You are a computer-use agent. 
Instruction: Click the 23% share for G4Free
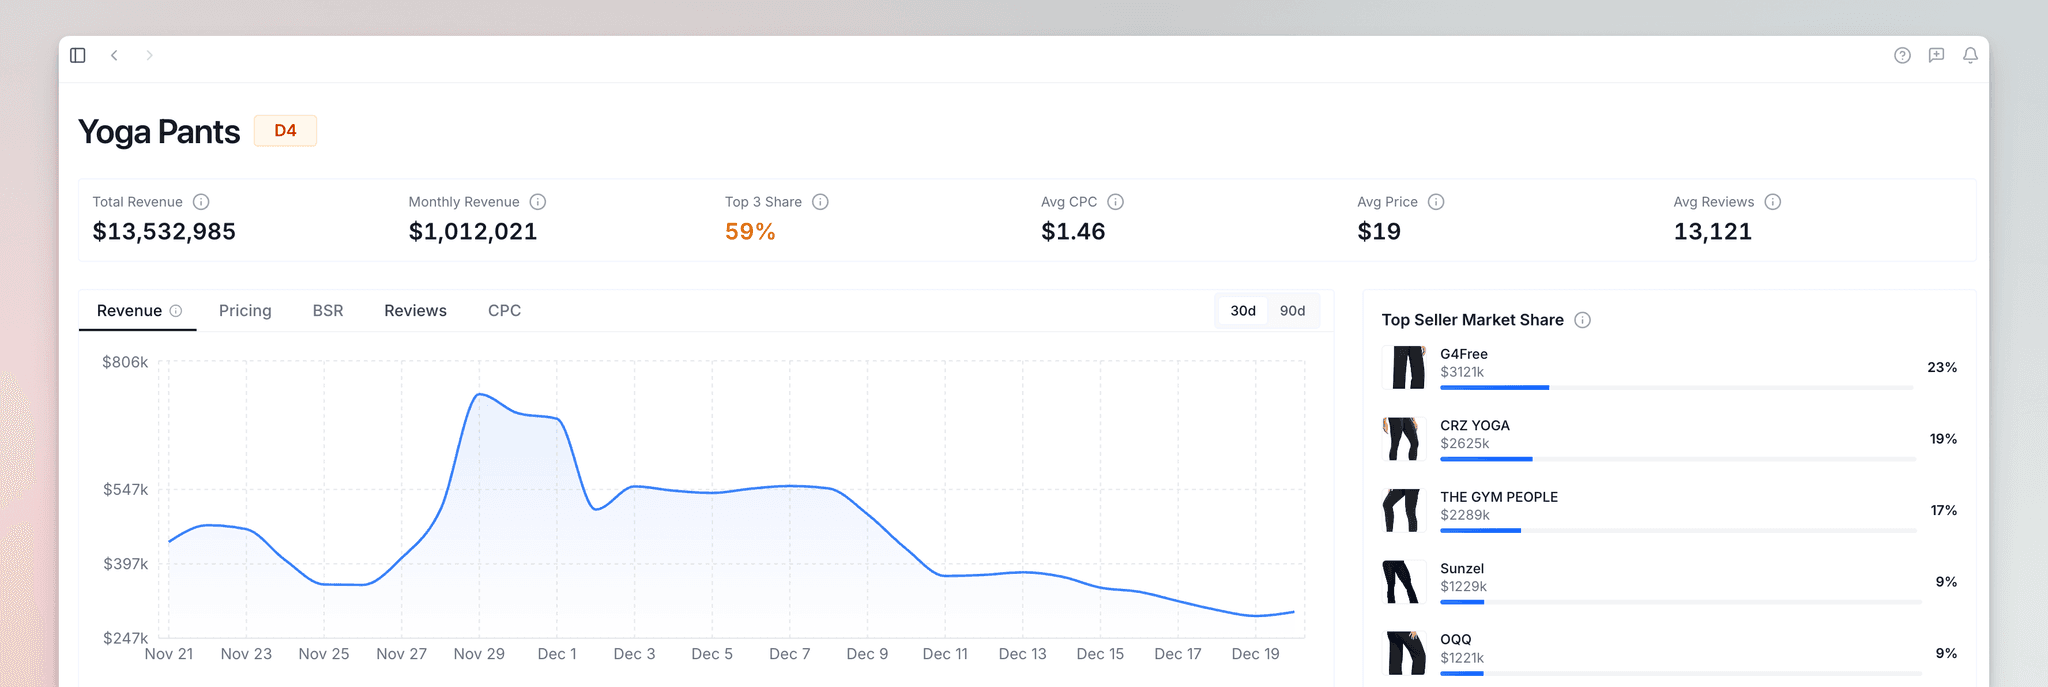tap(1942, 368)
